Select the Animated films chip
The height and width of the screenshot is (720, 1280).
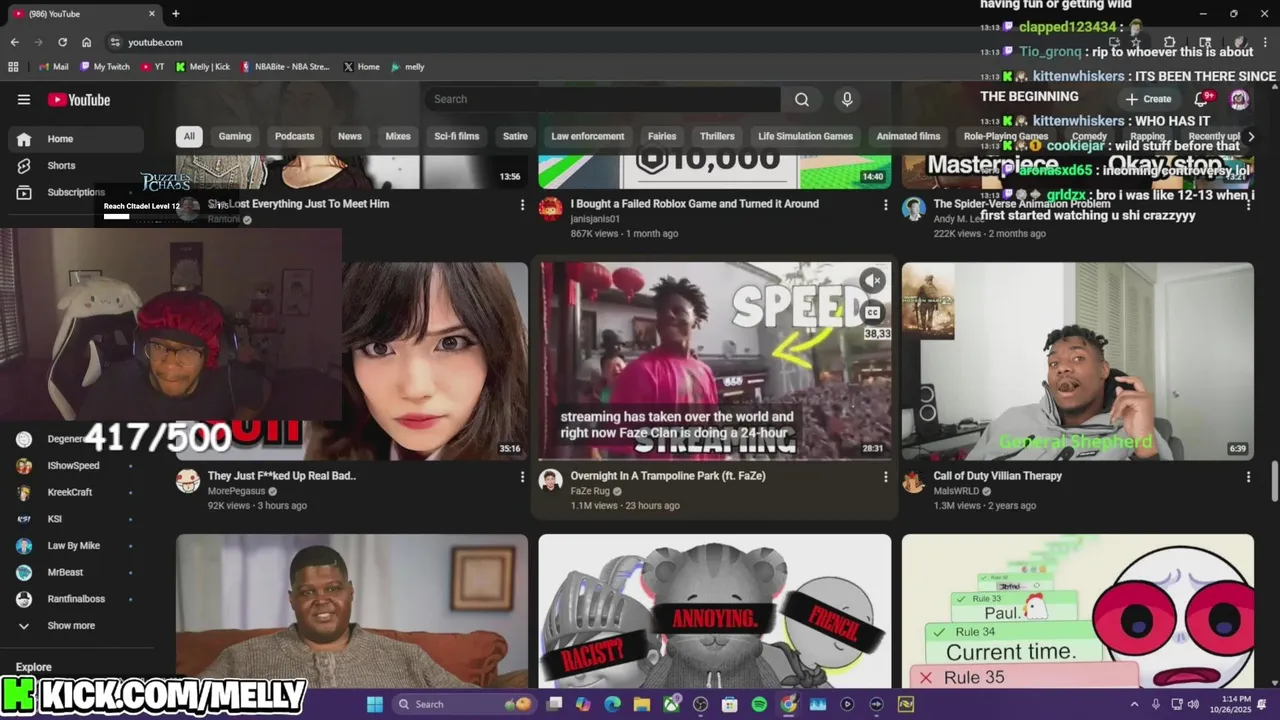(908, 136)
